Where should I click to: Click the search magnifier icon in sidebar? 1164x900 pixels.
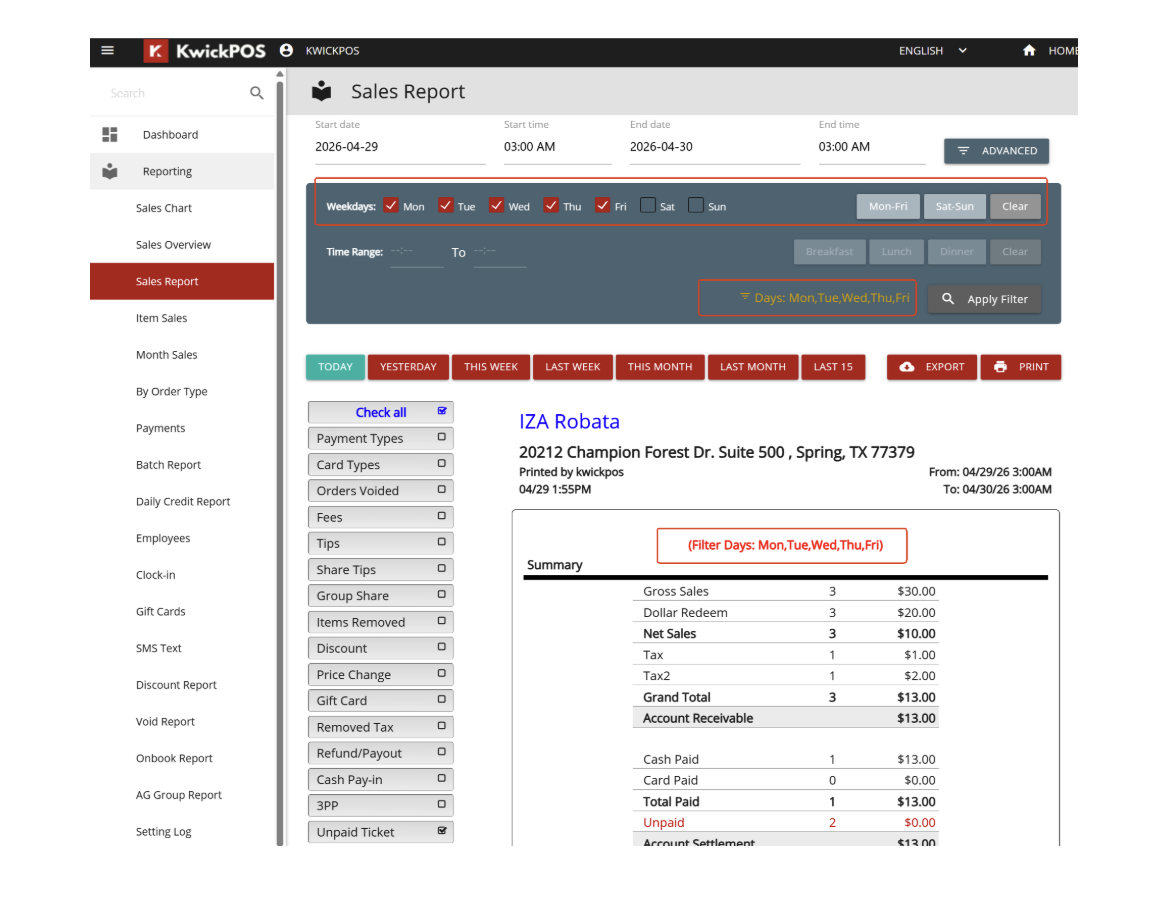pos(256,93)
